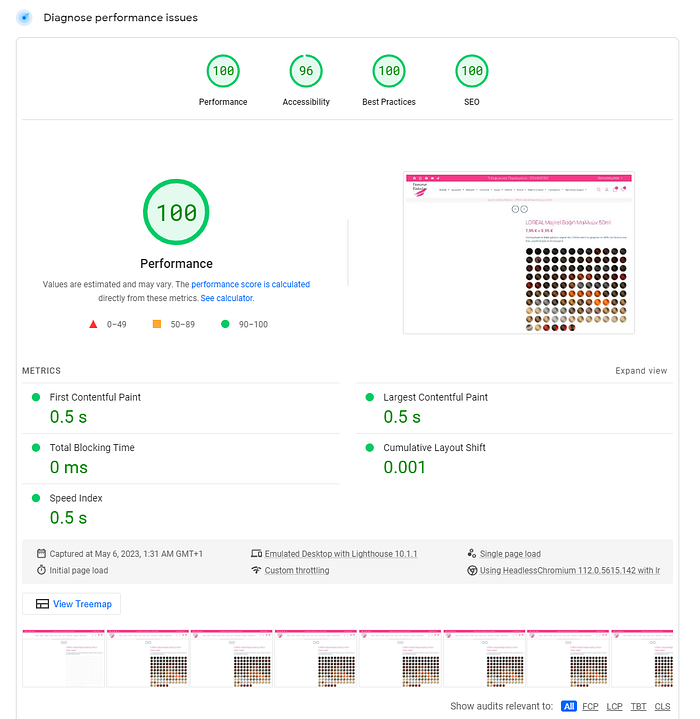Click the devices icon beside Emulated Desktop
Image resolution: width=700 pixels, height=719 pixels.
[x=256, y=553]
